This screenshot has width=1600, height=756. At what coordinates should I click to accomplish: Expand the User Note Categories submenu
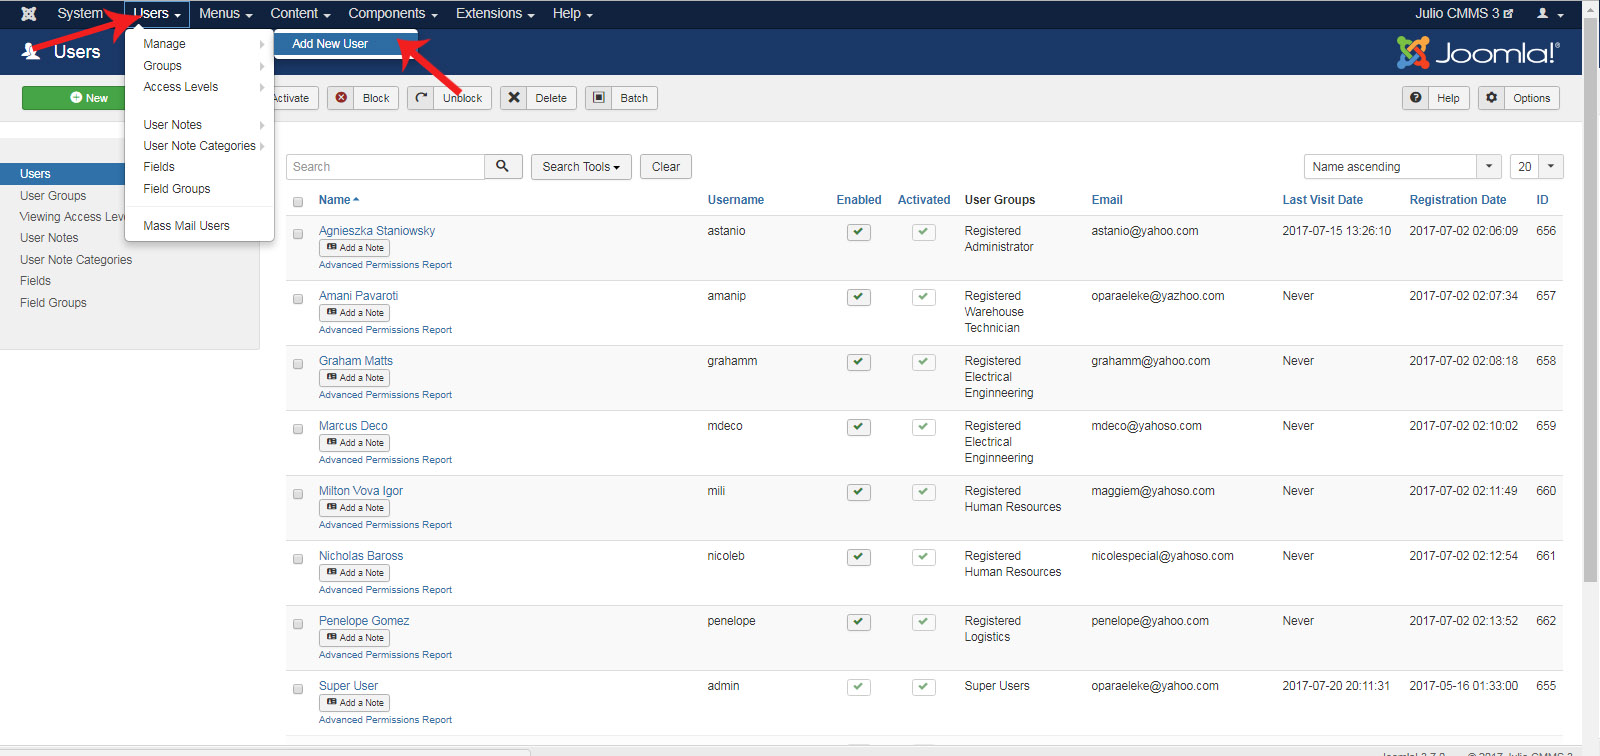[x=199, y=146]
